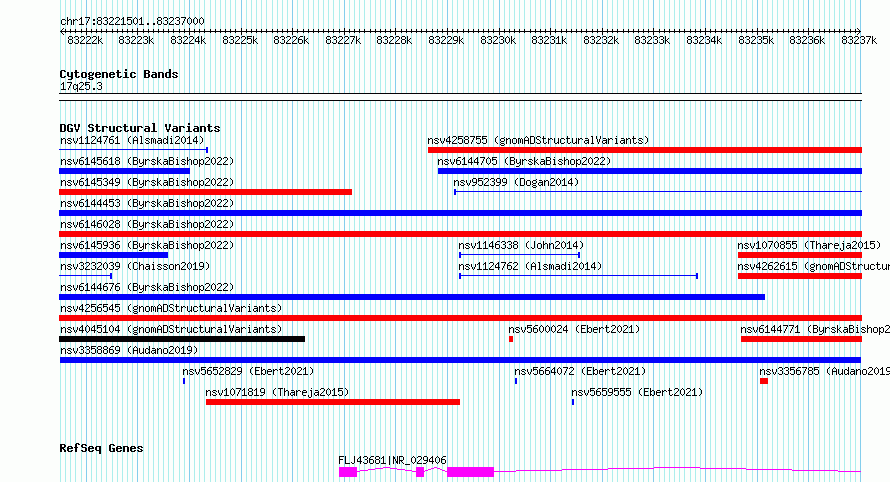890x482 pixels.
Task: Click the nsv1146338 (John2014) label
Action: [521, 245]
